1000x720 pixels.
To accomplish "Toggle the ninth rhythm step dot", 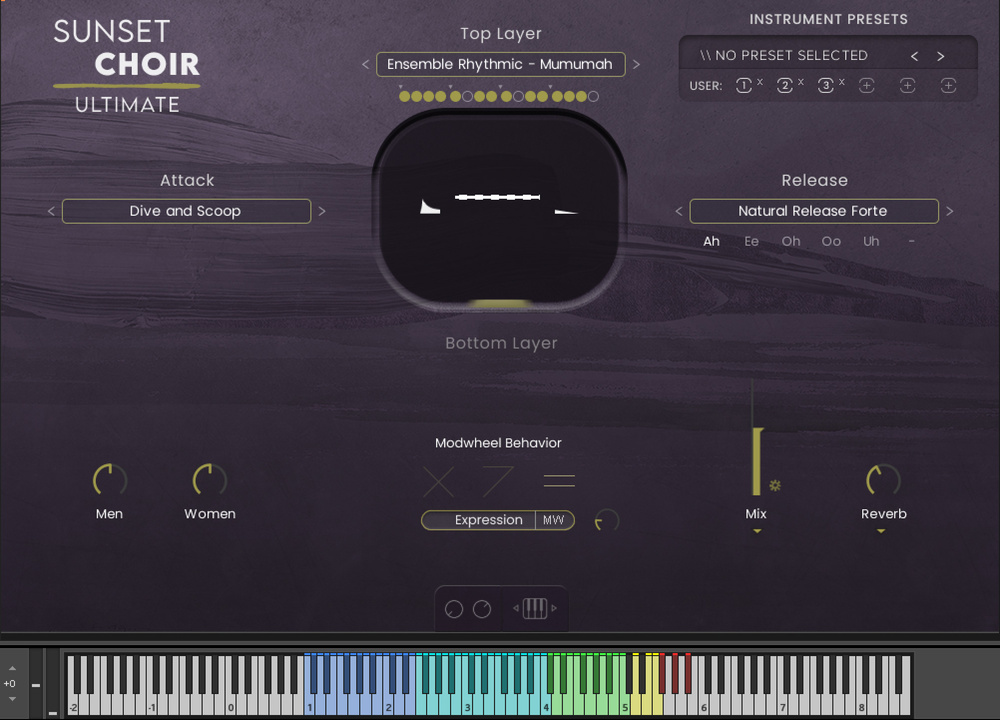I will point(506,96).
